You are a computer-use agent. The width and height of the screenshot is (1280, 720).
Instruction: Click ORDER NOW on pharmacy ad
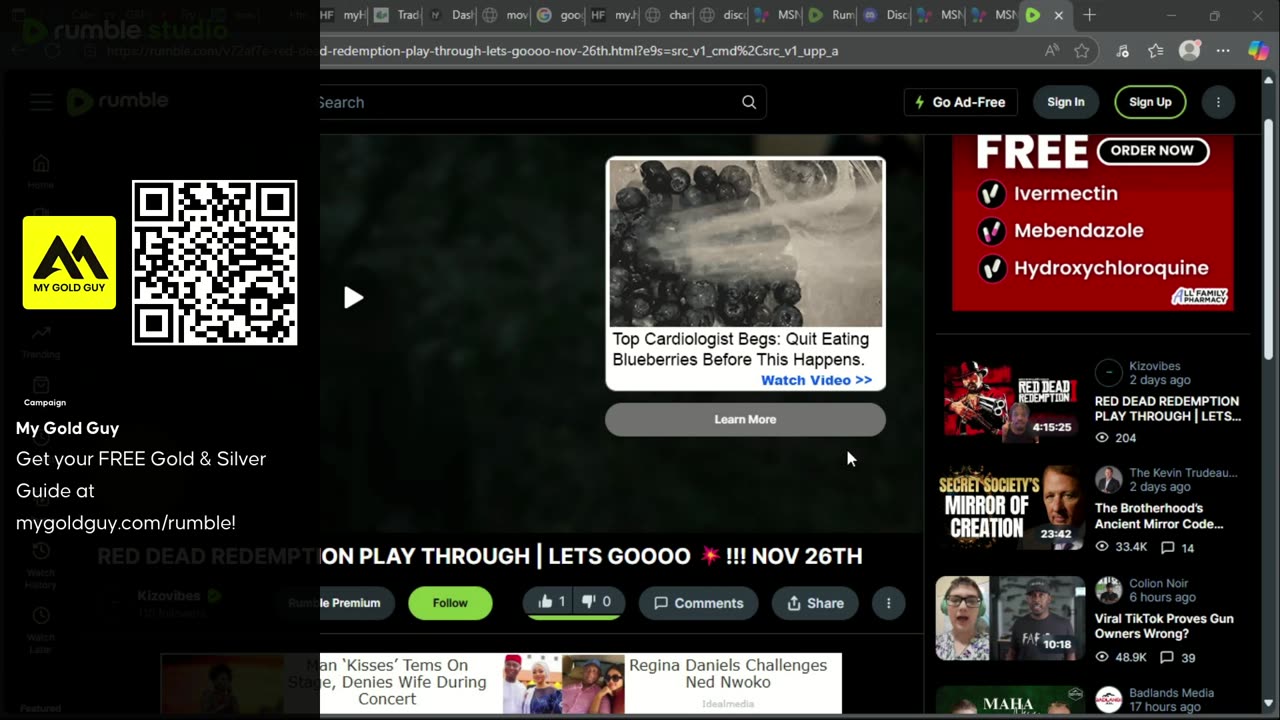click(1152, 150)
